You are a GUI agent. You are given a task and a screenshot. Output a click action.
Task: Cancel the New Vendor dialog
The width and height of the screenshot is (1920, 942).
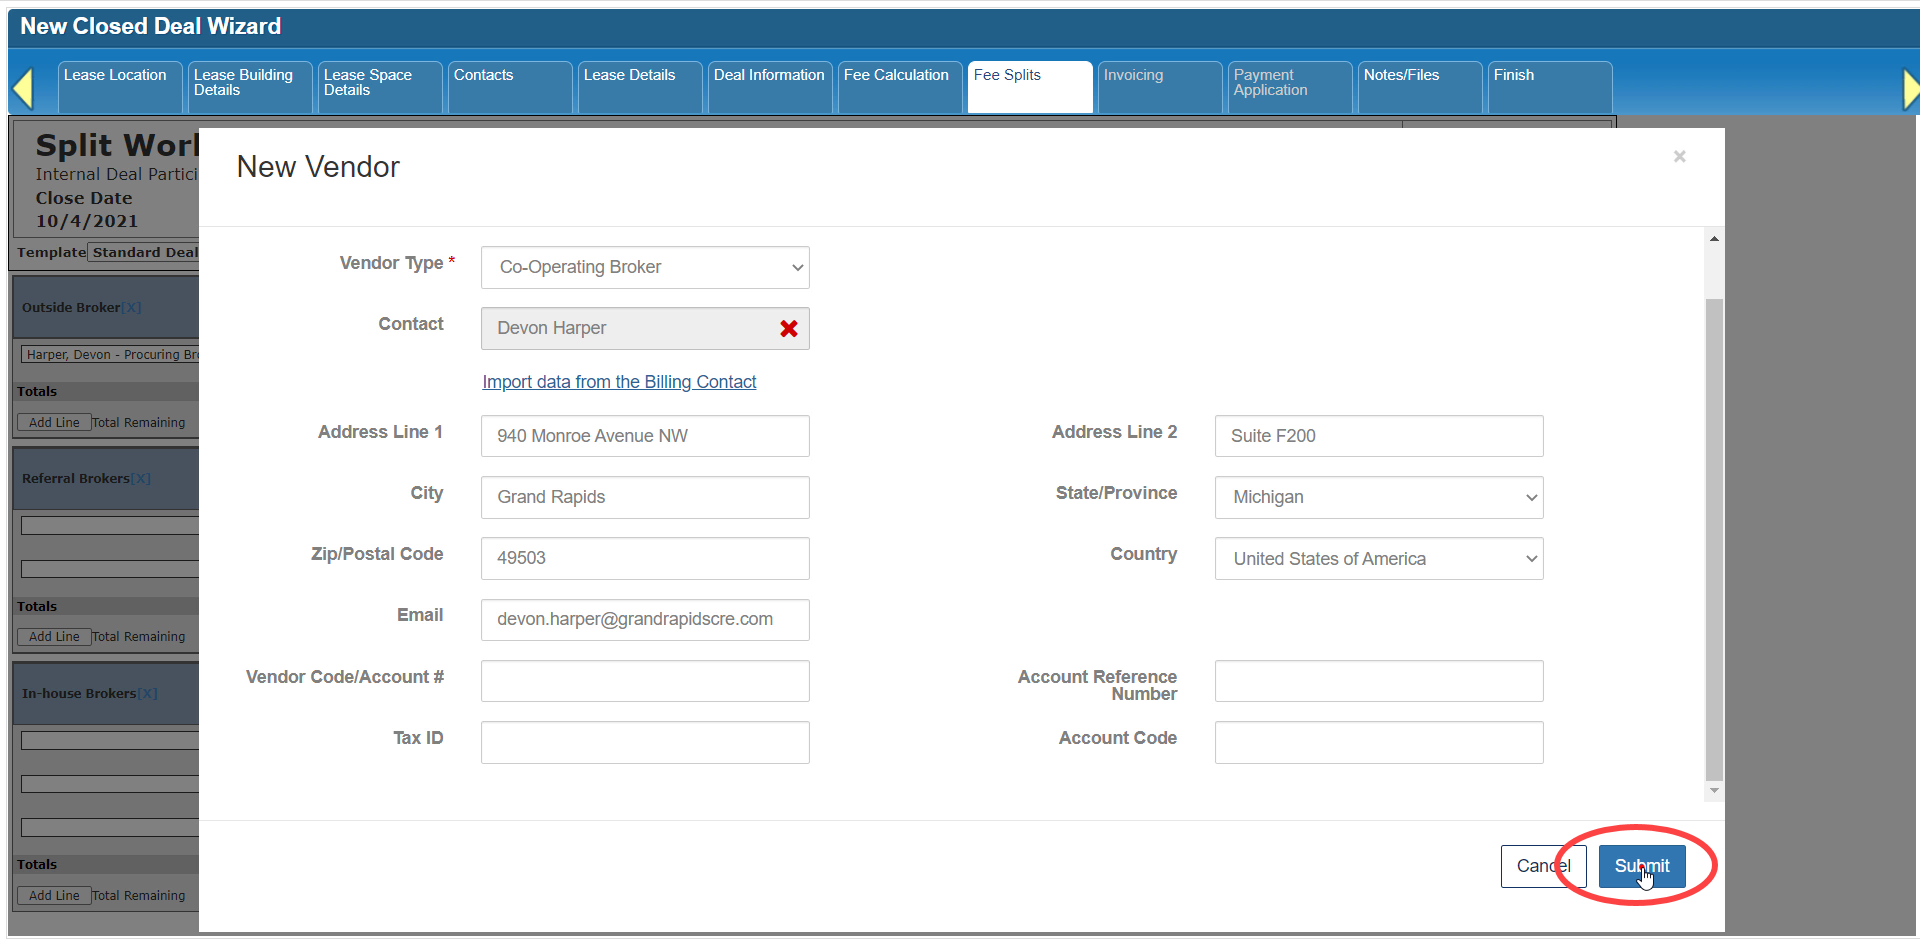click(1542, 866)
